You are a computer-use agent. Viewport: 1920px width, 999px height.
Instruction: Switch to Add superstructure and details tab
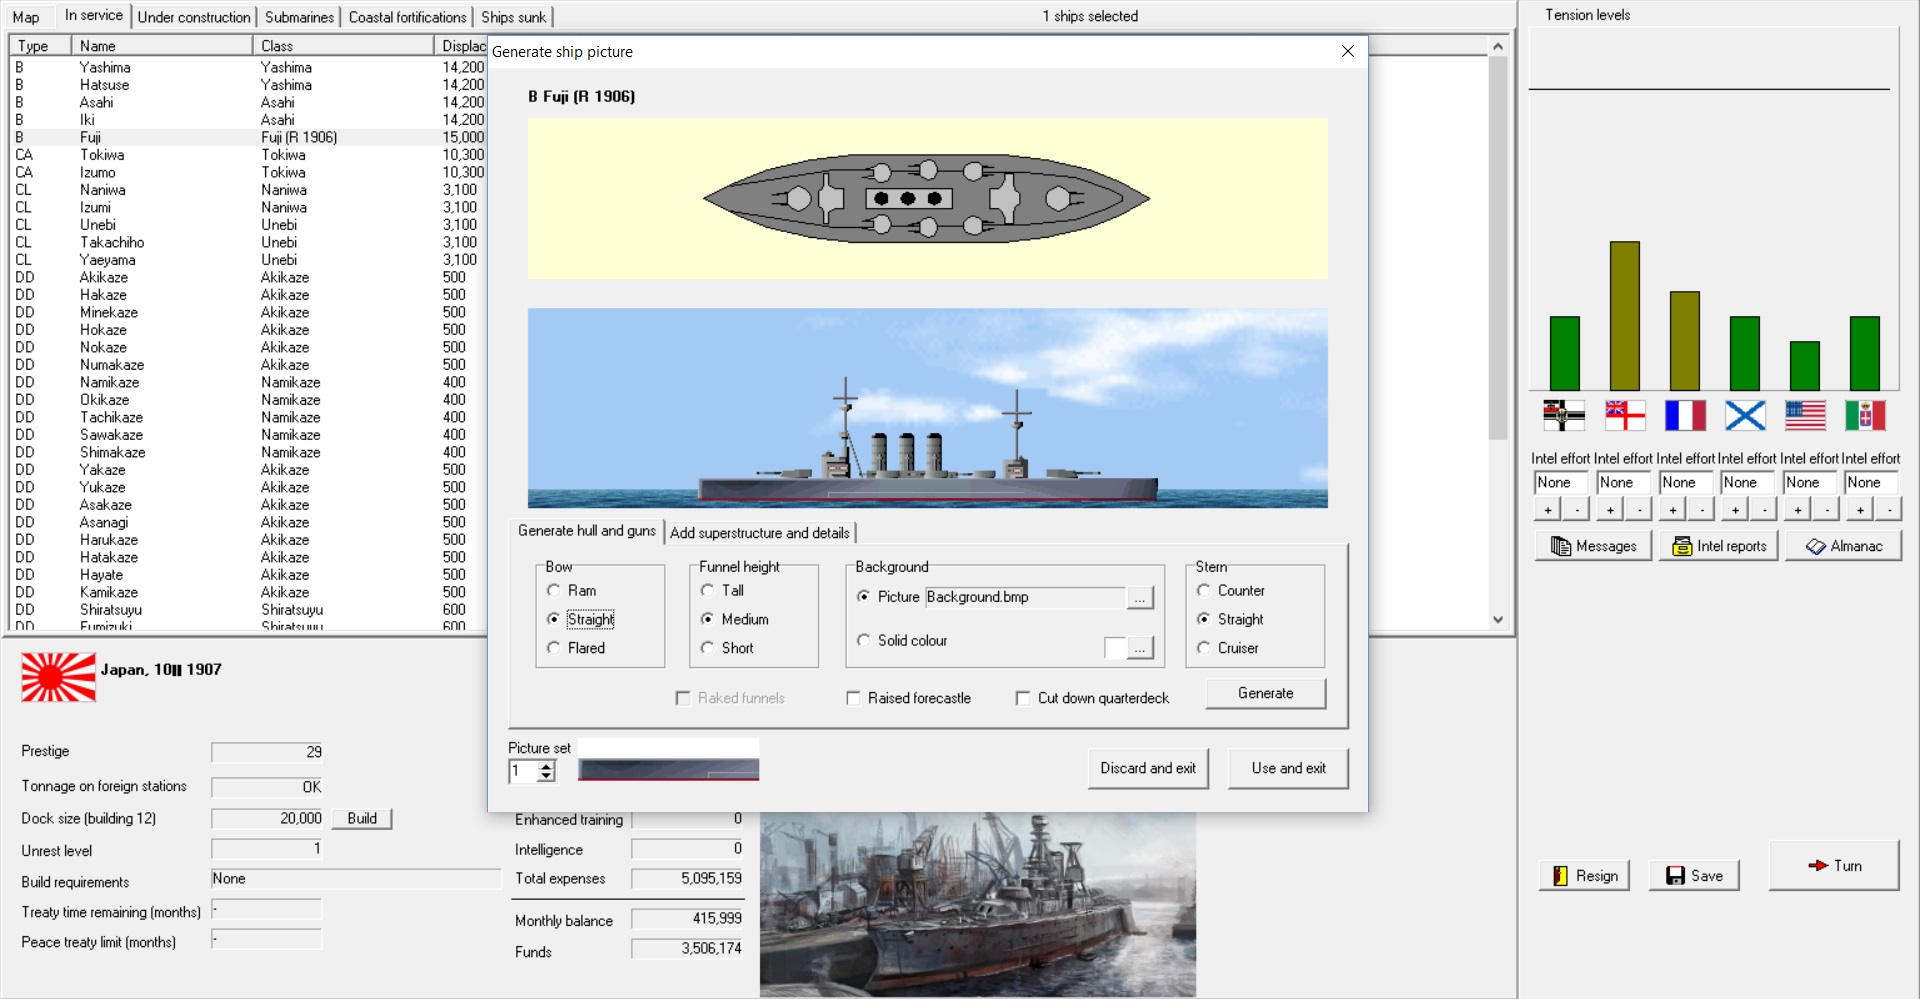point(760,533)
